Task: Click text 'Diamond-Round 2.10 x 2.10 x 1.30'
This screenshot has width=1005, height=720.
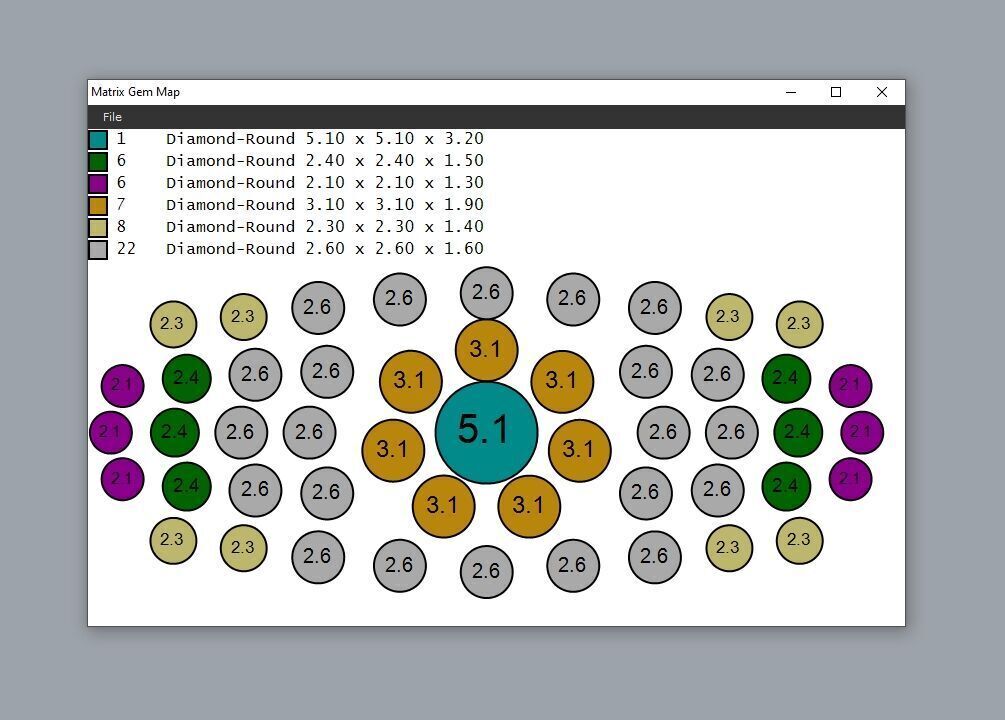Action: pos(325,183)
